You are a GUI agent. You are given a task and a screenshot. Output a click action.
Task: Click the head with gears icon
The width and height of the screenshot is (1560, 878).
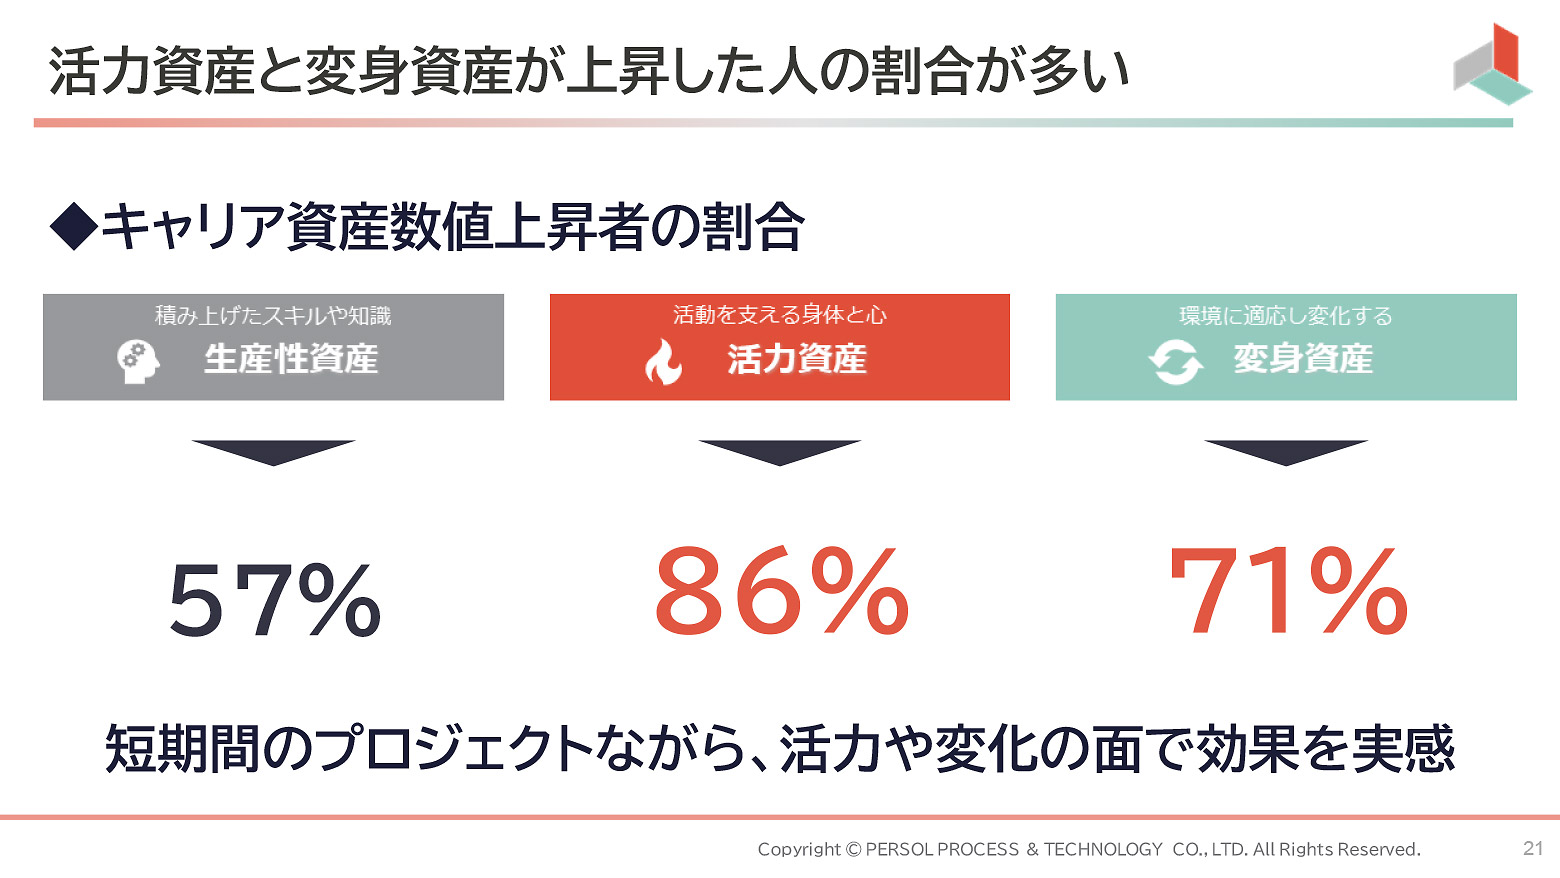(x=138, y=361)
